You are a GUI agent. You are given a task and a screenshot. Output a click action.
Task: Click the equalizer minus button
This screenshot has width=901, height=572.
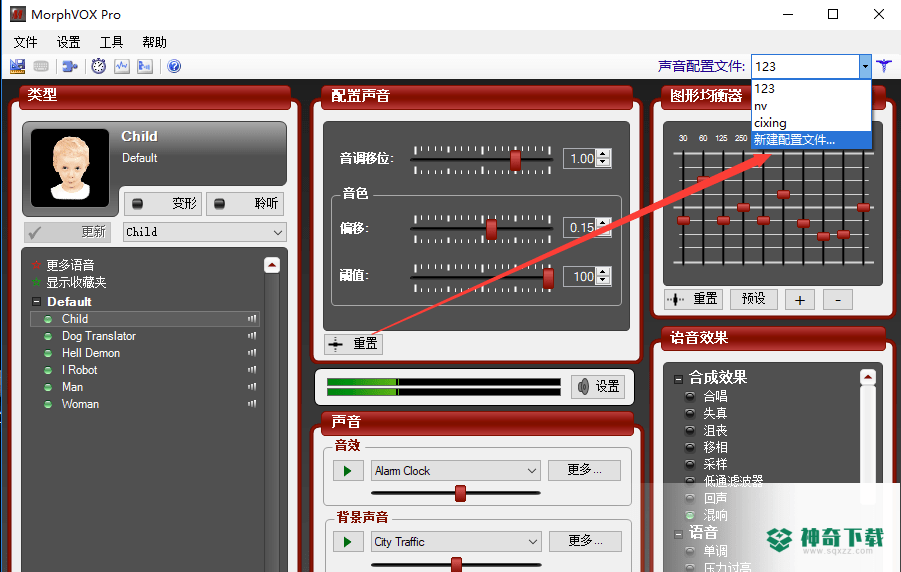click(x=838, y=300)
